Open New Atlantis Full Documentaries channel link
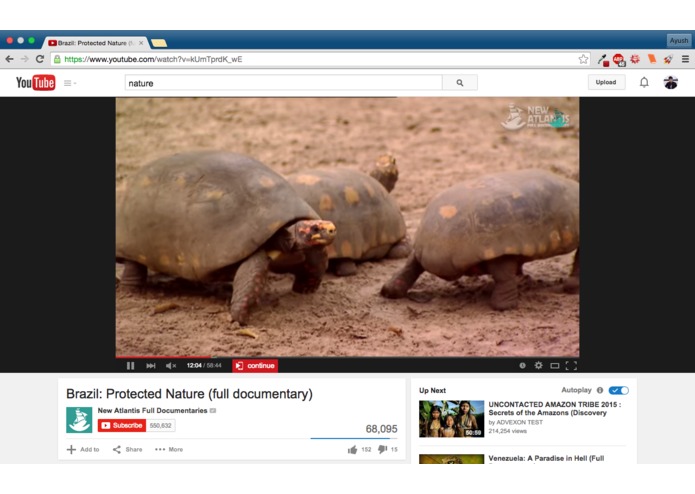Screen dimensions: 695x494 point(152,411)
